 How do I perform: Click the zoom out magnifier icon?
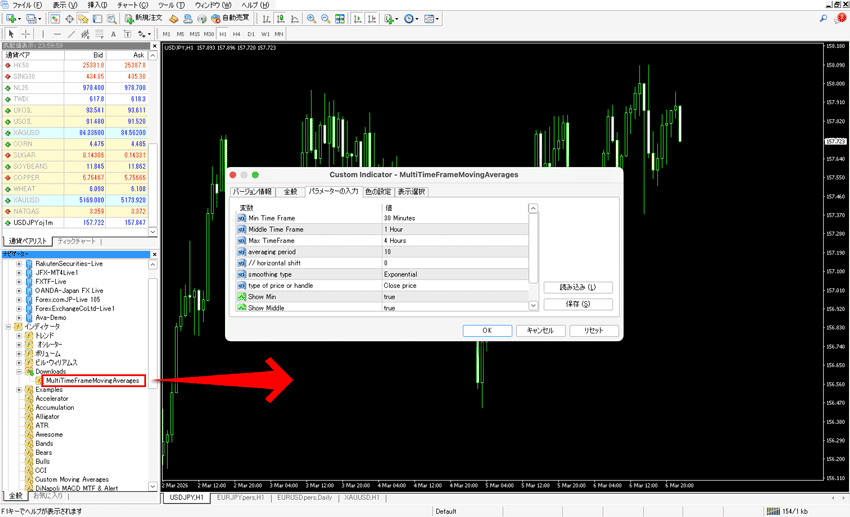(x=326, y=19)
